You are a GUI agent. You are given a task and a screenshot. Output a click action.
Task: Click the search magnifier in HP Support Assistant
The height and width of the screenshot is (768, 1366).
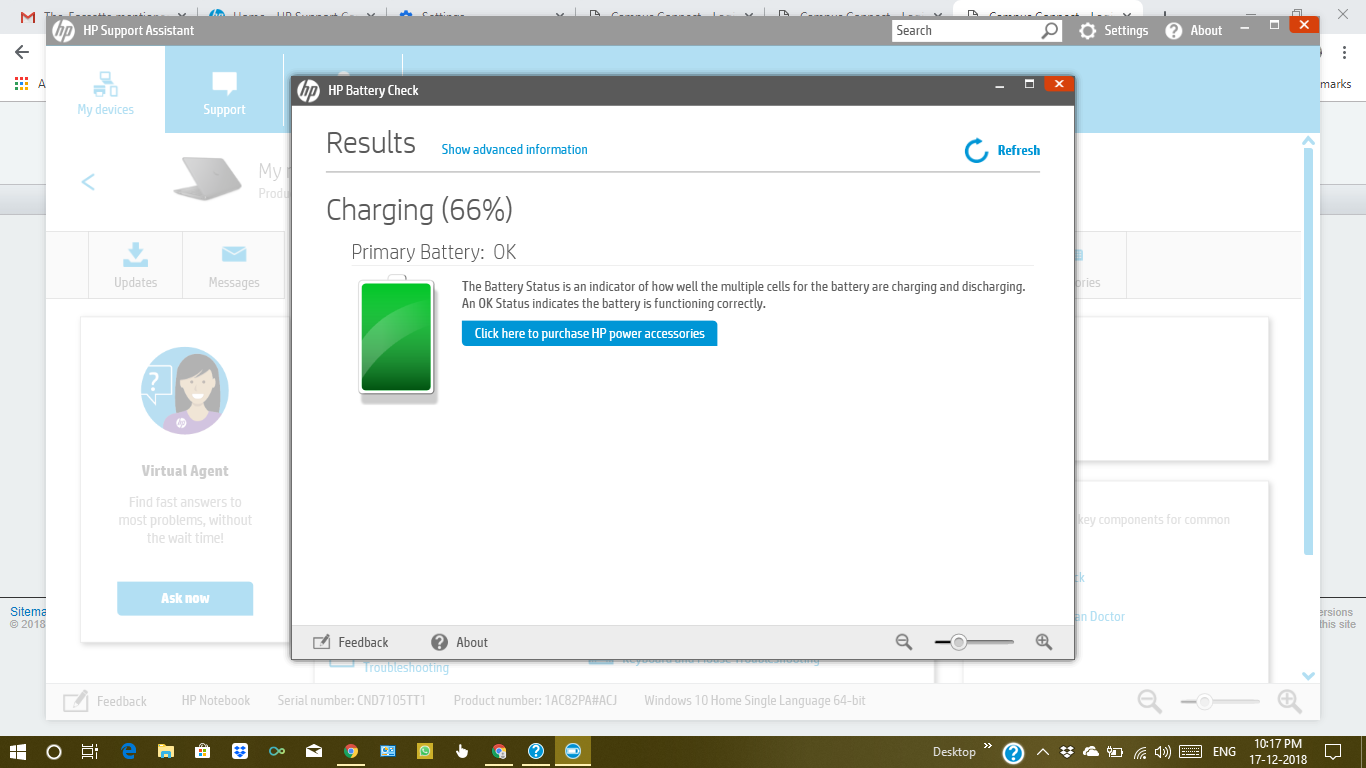click(1049, 31)
